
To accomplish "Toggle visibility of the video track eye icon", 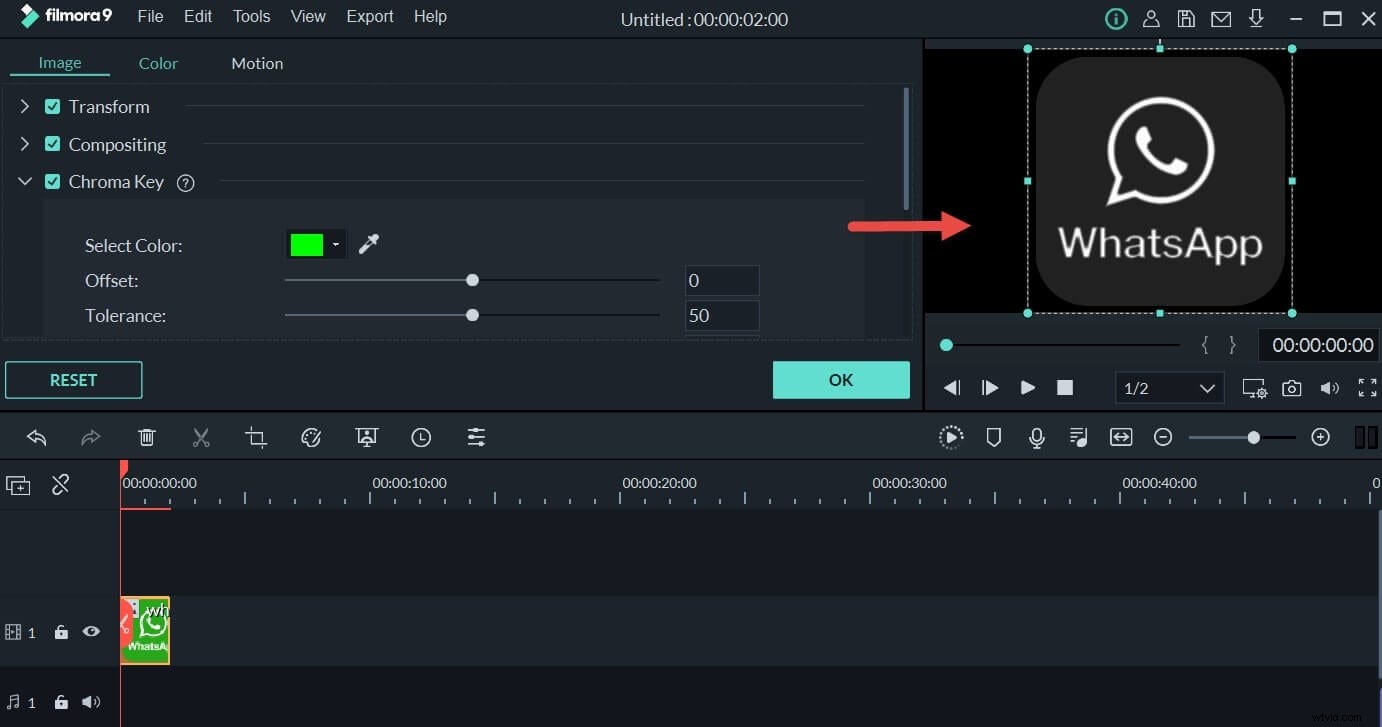I will coord(91,631).
